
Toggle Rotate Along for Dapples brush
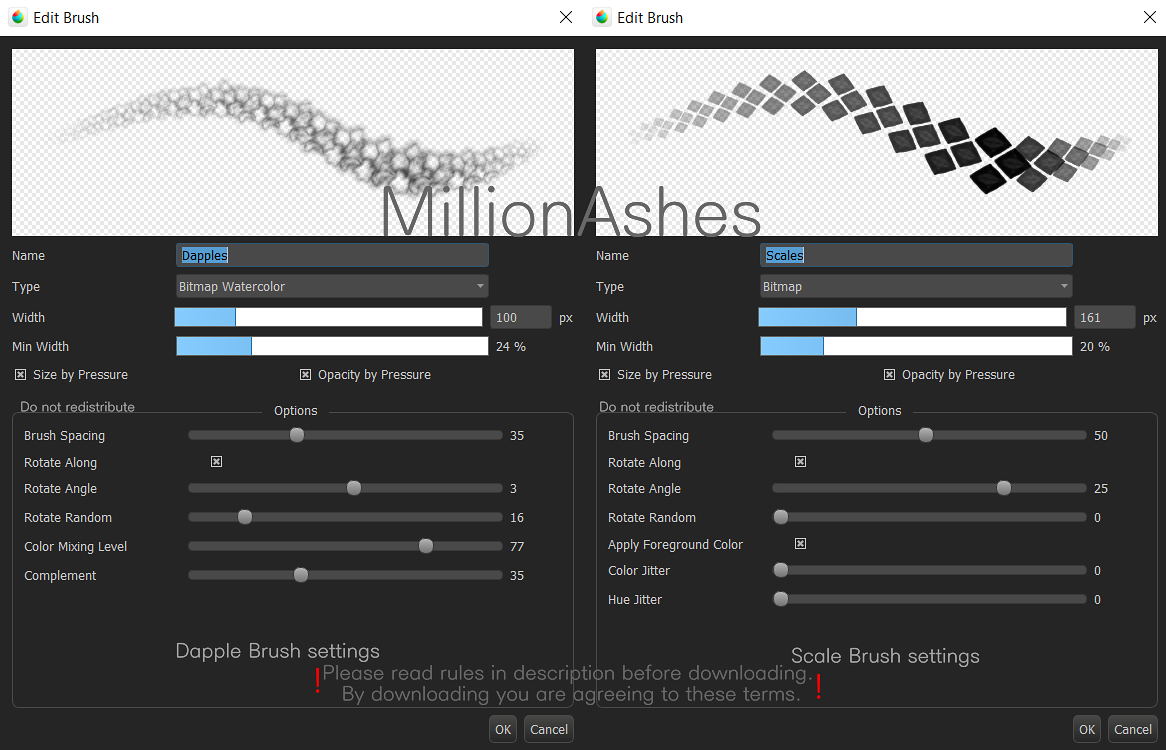pos(216,462)
